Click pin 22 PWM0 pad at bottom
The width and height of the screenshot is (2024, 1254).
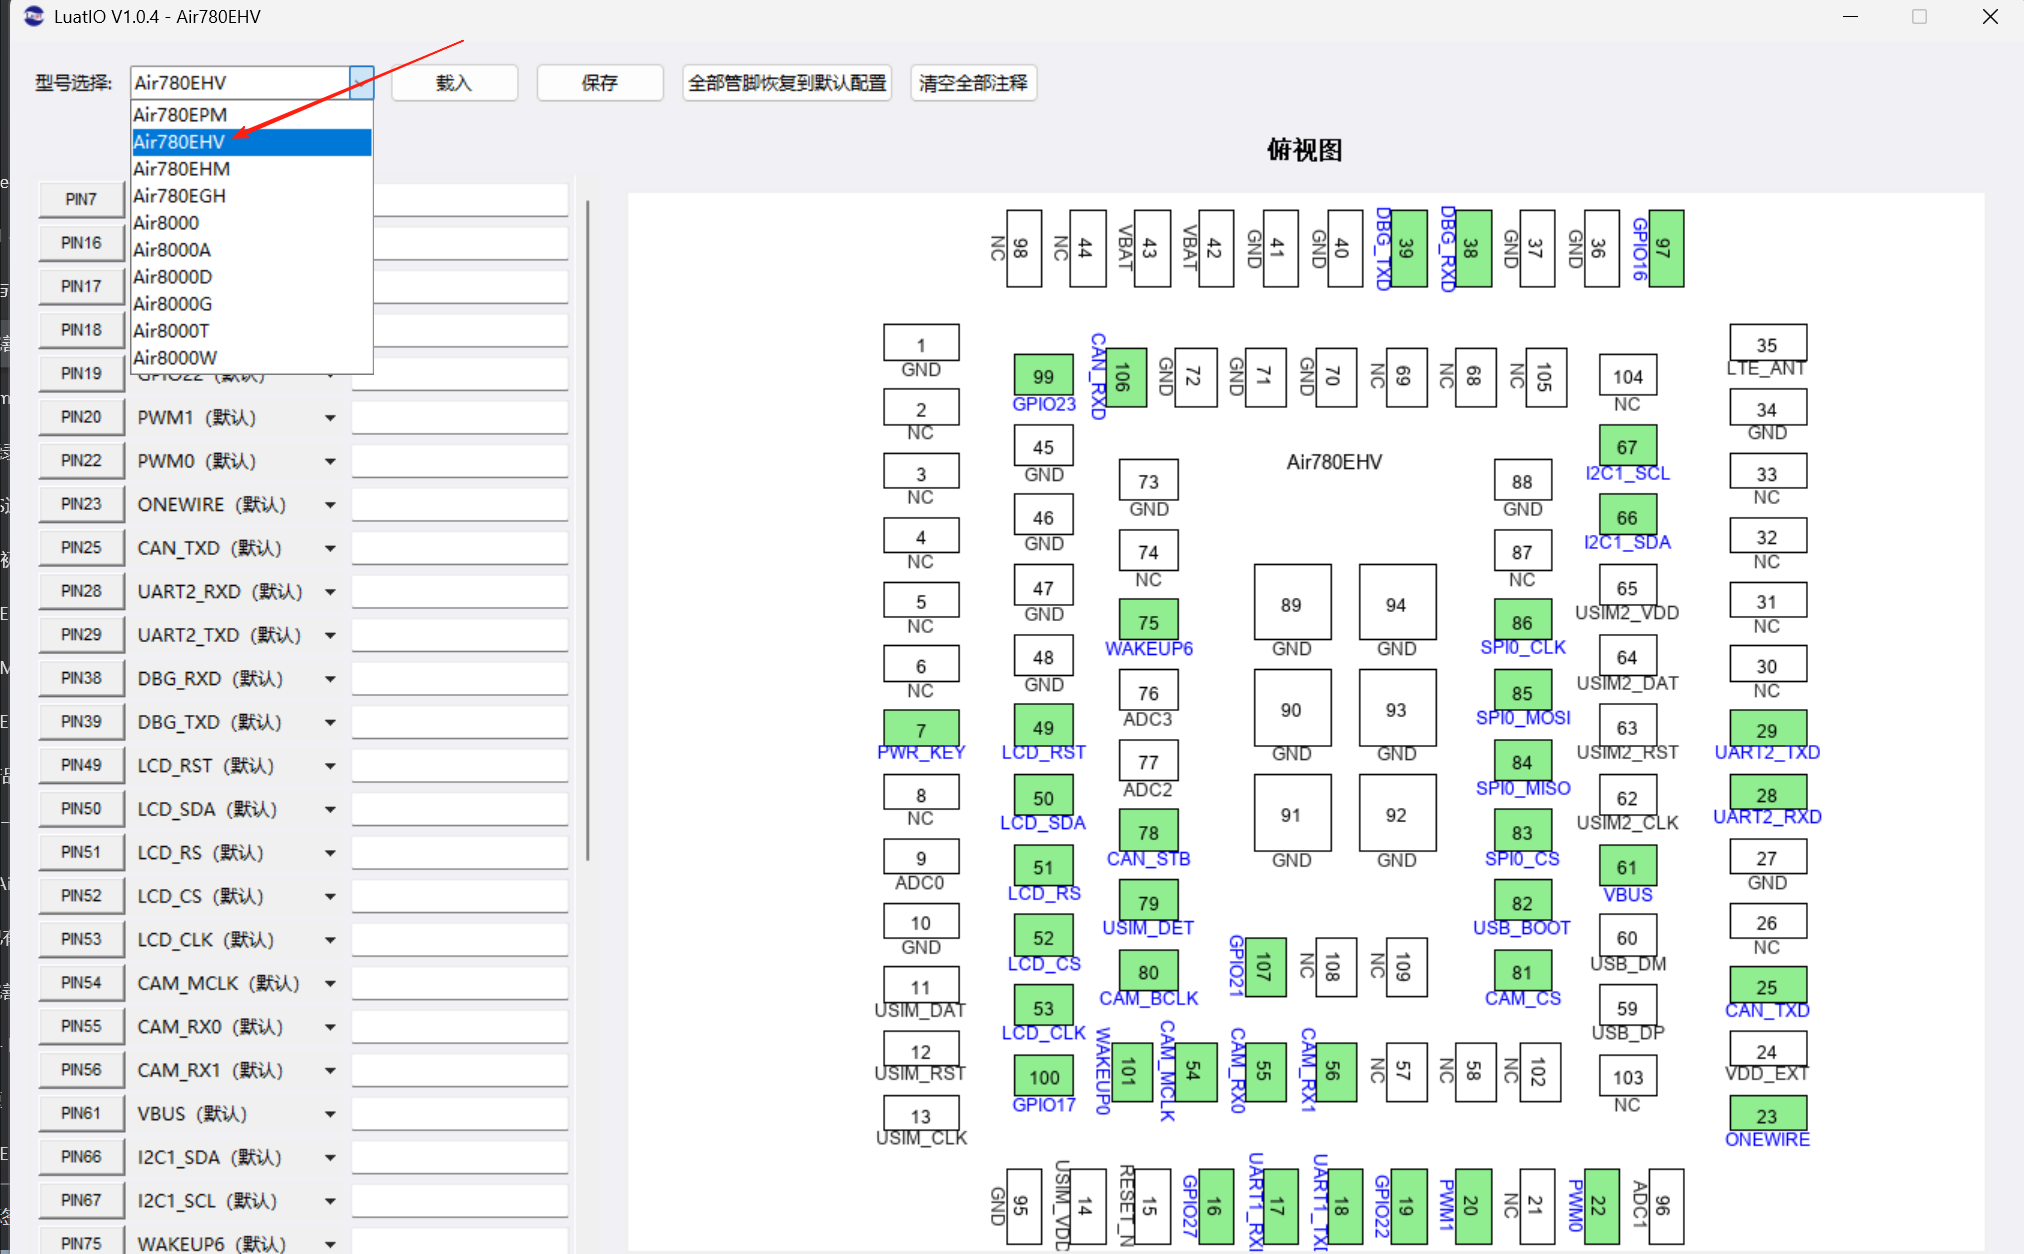1601,1206
